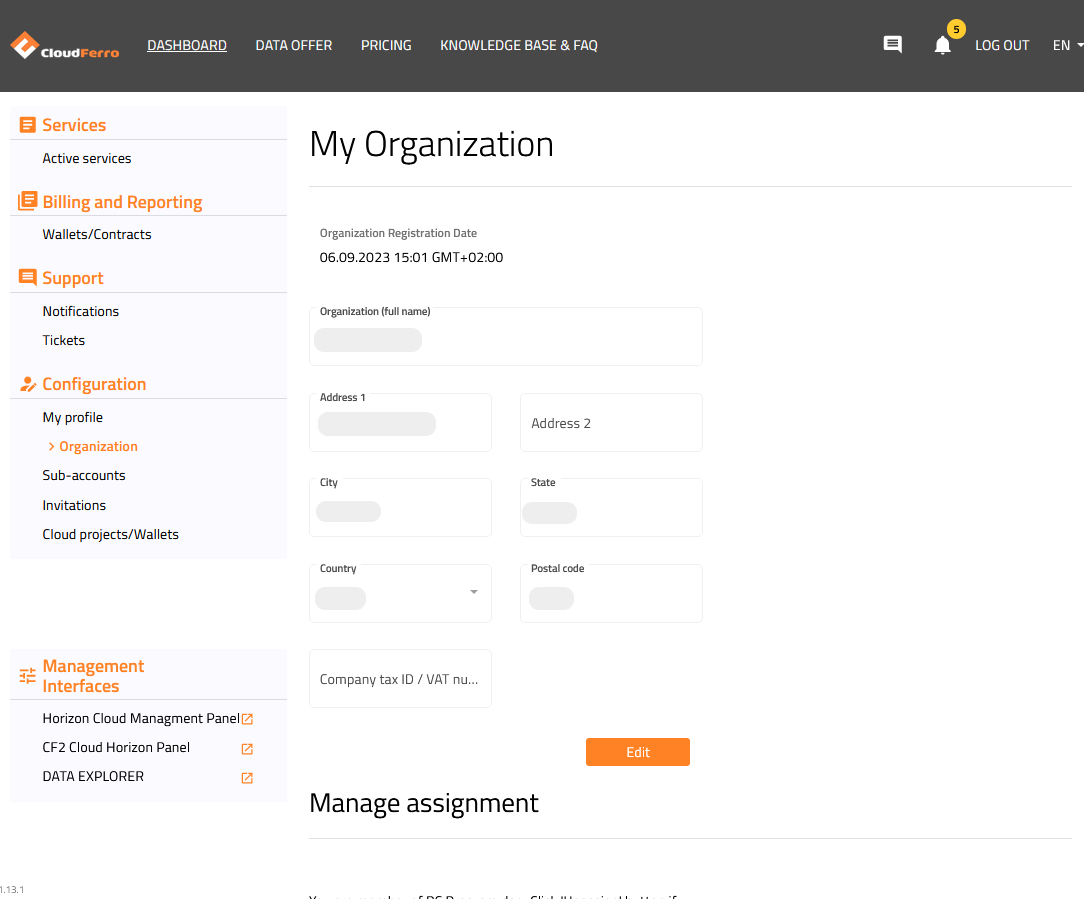Open DATA EXPLORER external link icon

coord(246,777)
